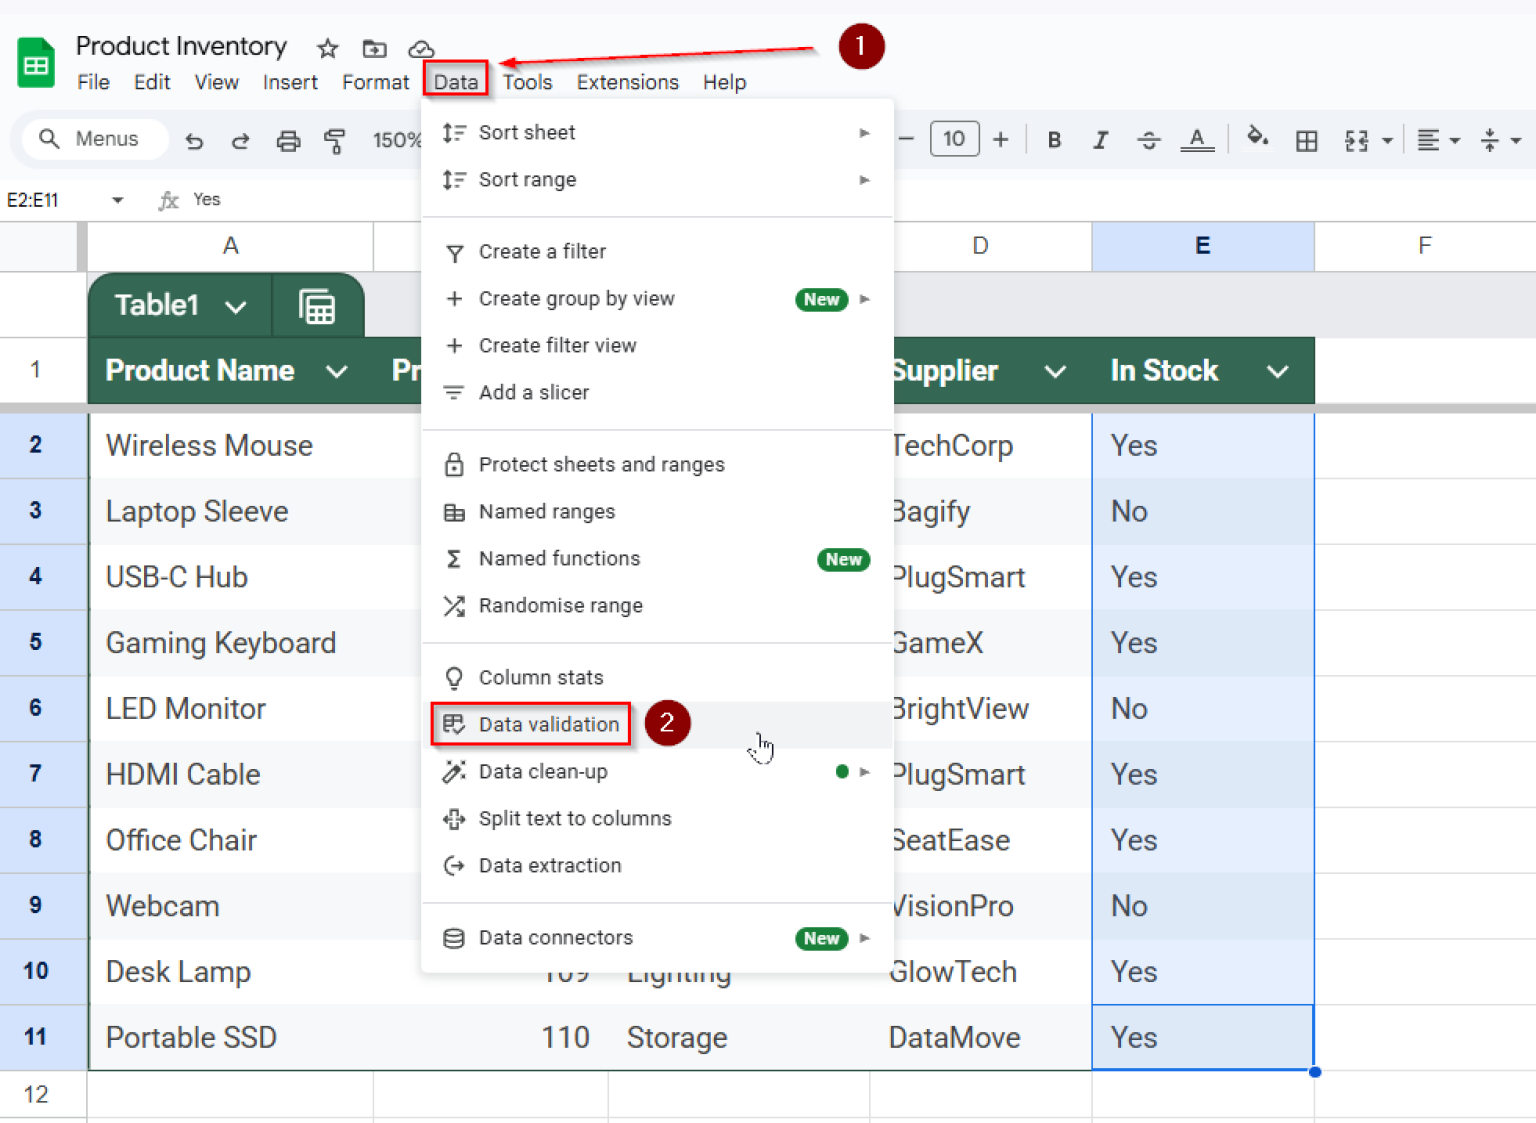1536x1123 pixels.
Task: Click the print icon
Action: (289, 140)
